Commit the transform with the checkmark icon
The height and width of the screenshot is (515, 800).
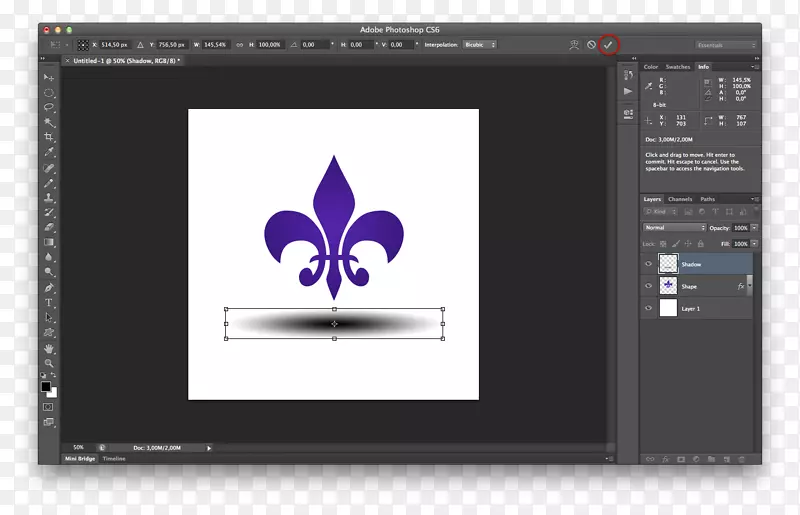[608, 45]
